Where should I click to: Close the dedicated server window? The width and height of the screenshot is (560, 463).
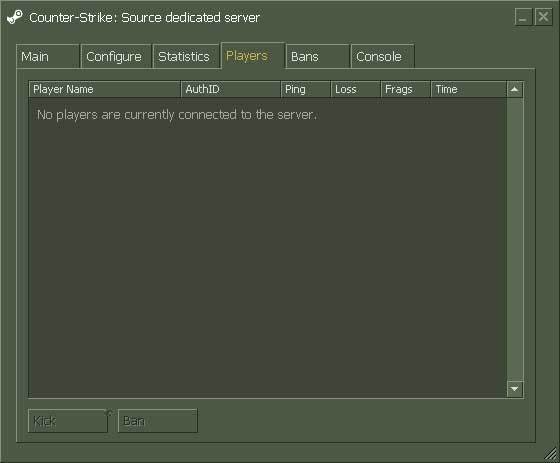click(x=543, y=17)
